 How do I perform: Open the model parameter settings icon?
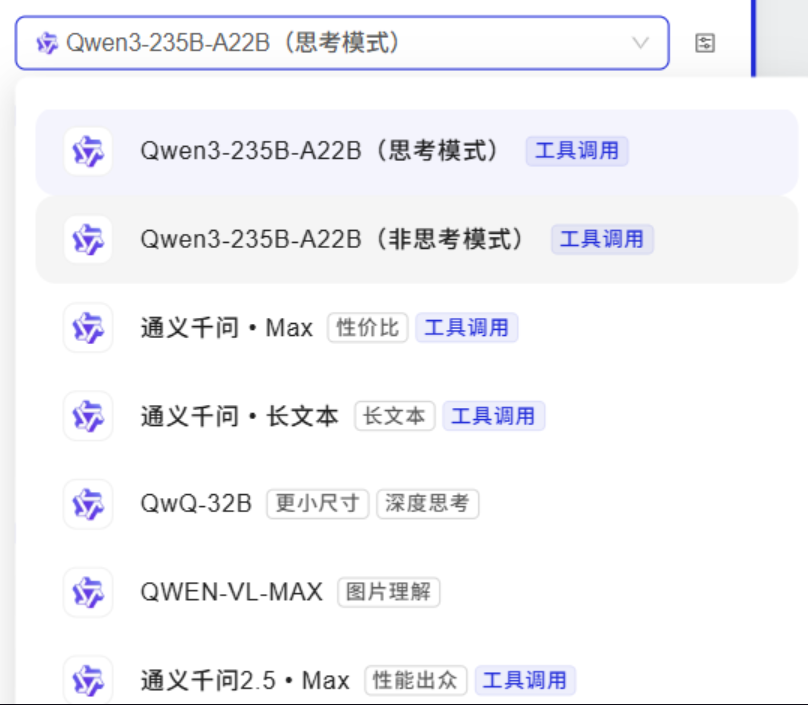(706, 43)
